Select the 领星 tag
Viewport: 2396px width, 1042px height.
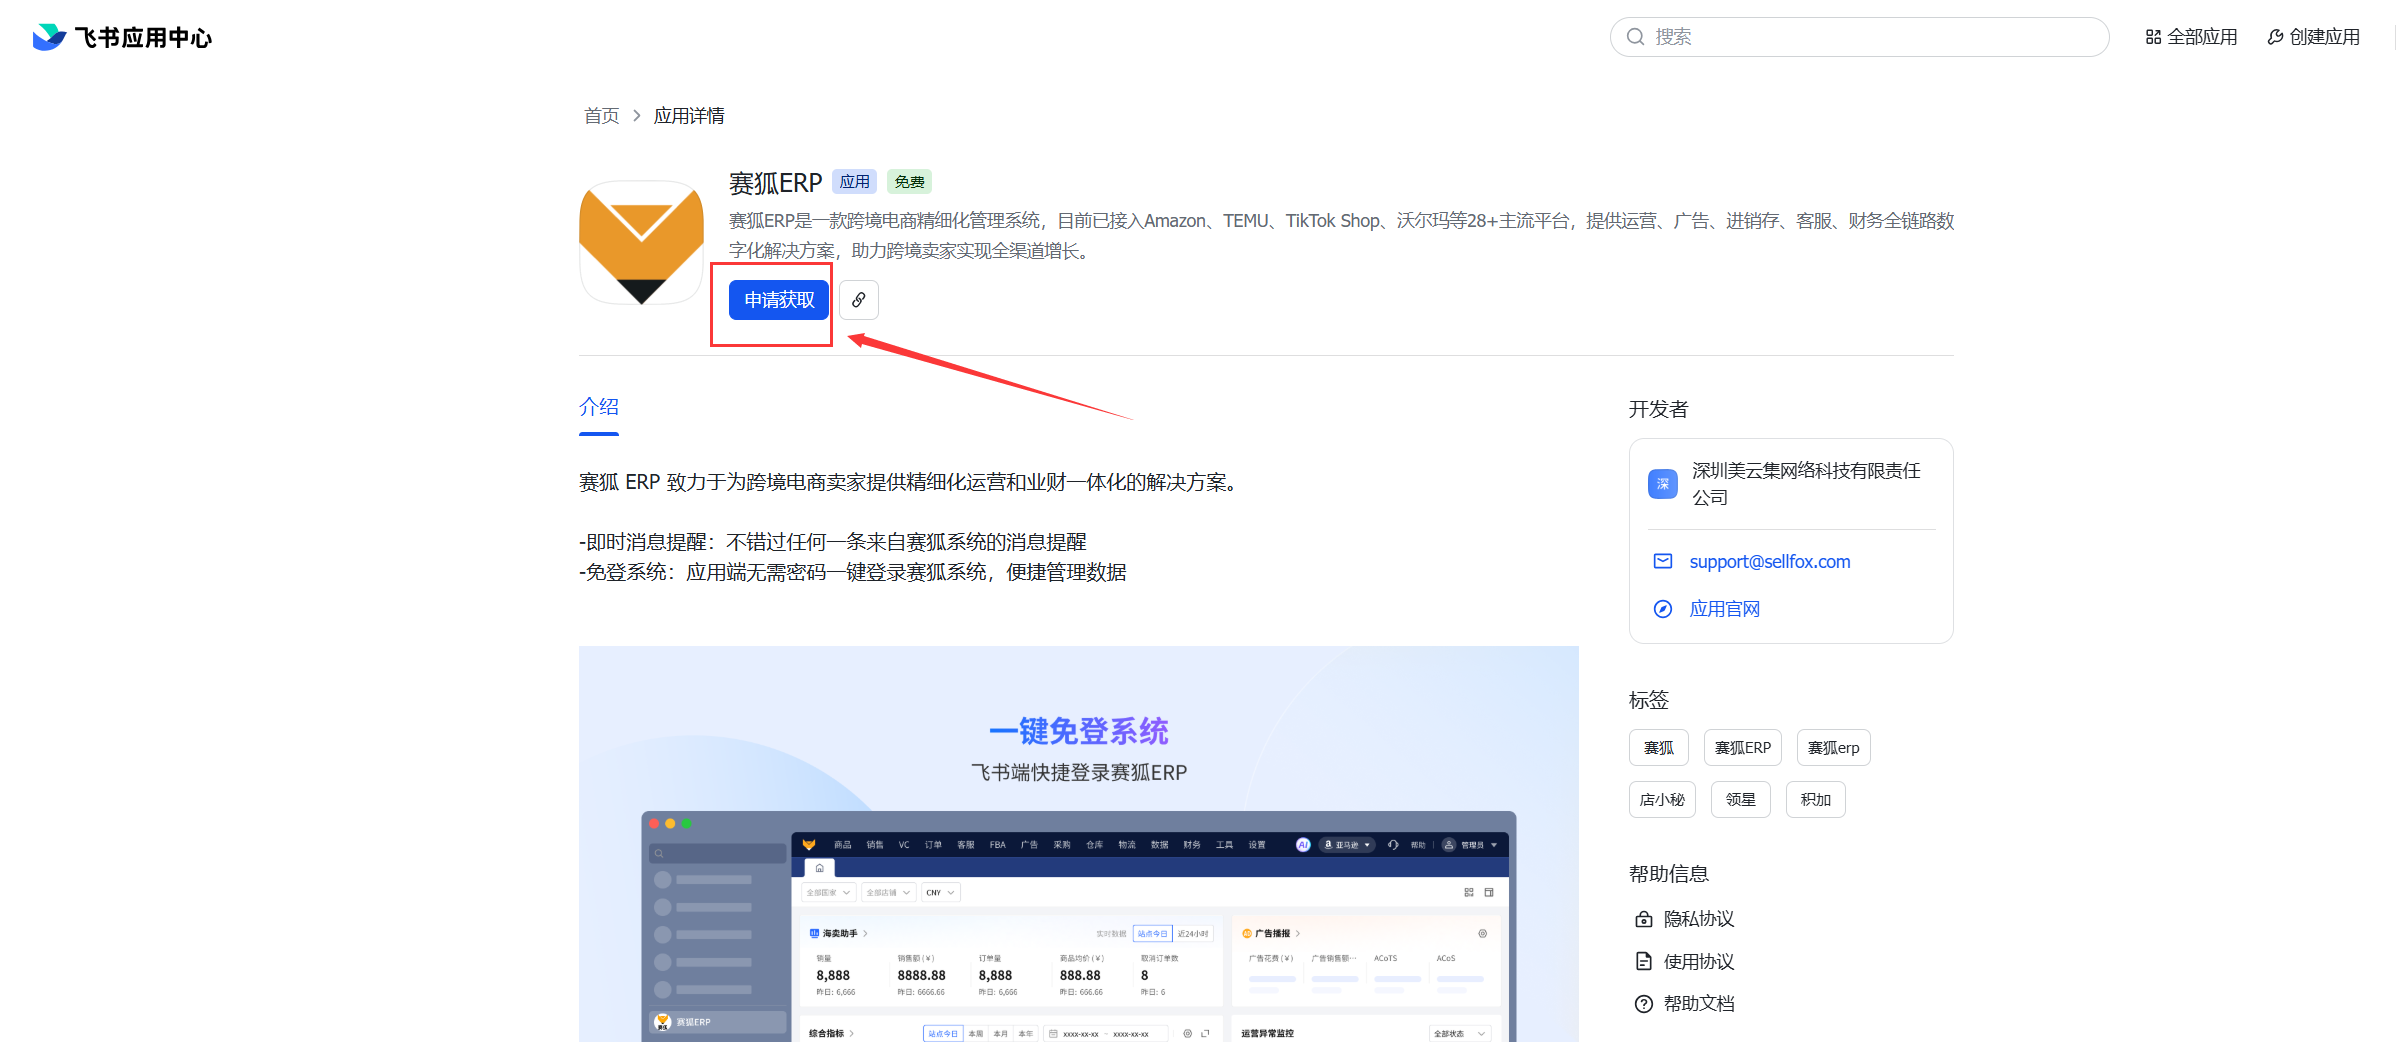pos(1741,800)
